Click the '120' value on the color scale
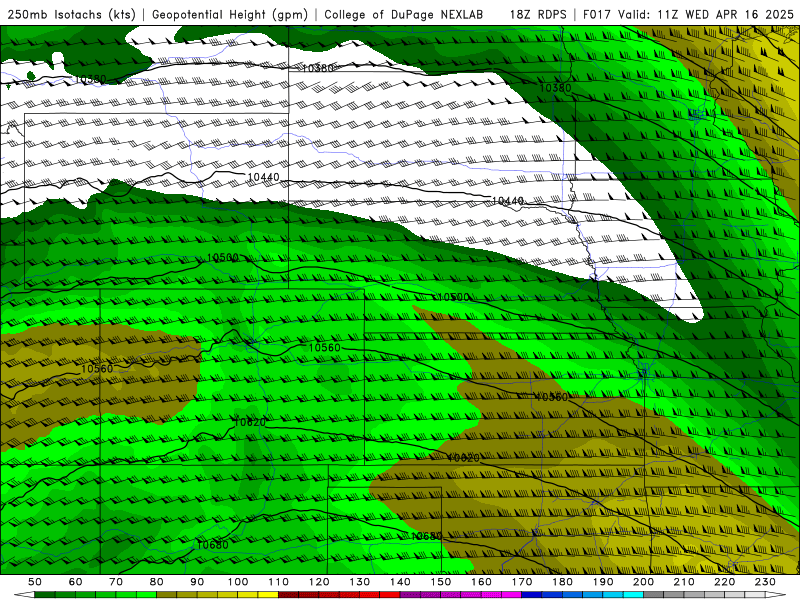 pyautogui.click(x=319, y=582)
